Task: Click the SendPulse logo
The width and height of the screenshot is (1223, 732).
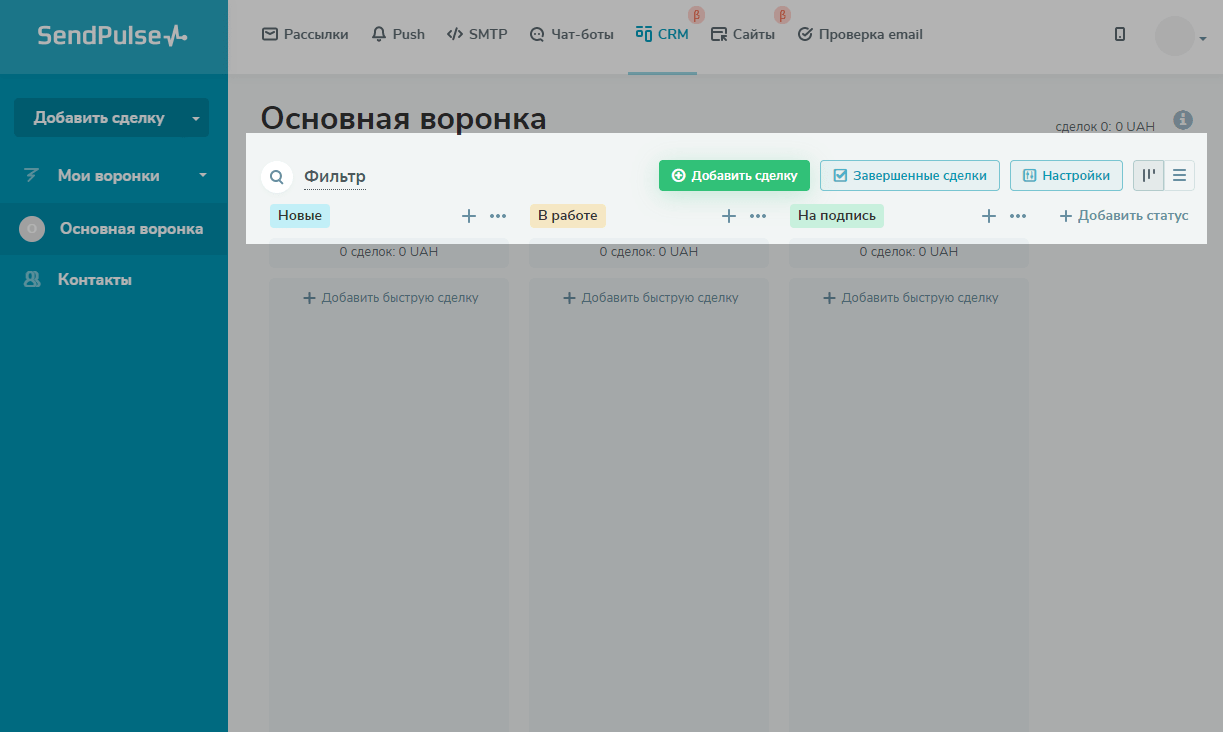Action: [x=112, y=36]
